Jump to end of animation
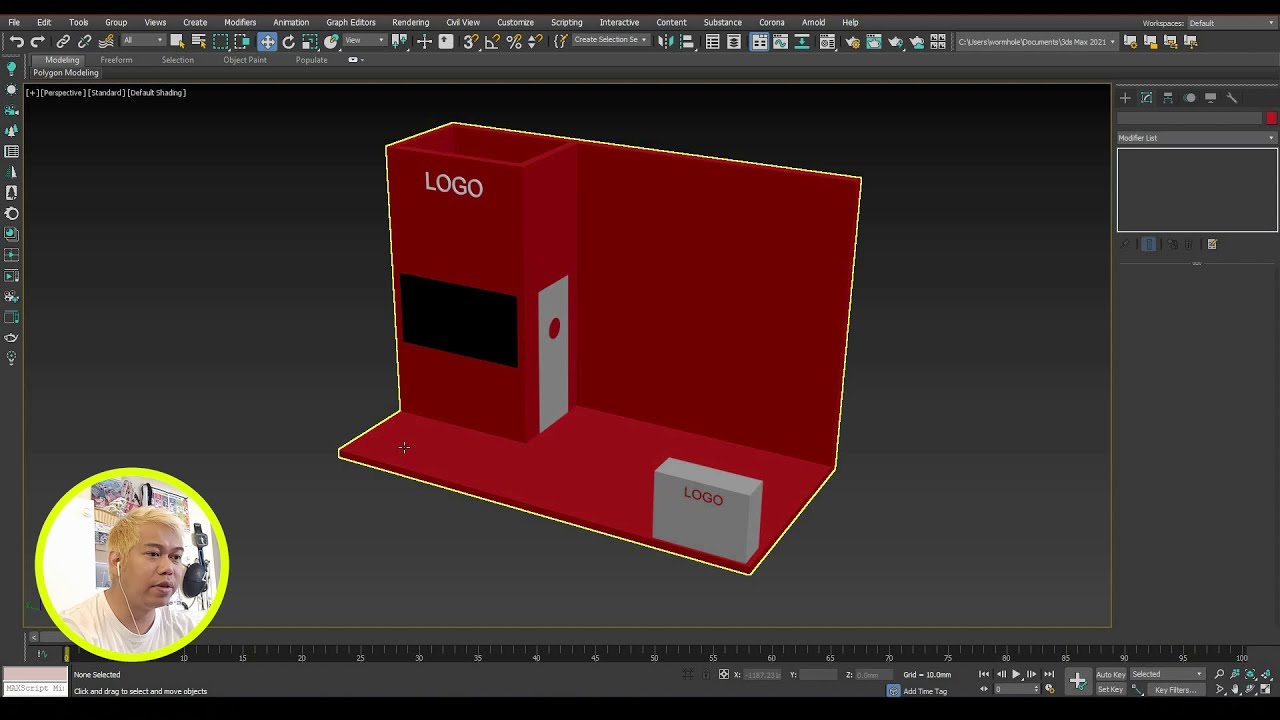 (1049, 674)
